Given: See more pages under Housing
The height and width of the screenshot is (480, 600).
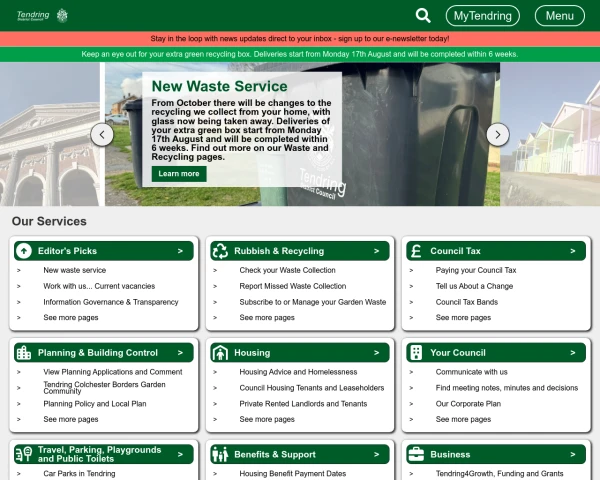Looking at the screenshot, I should (x=267, y=420).
